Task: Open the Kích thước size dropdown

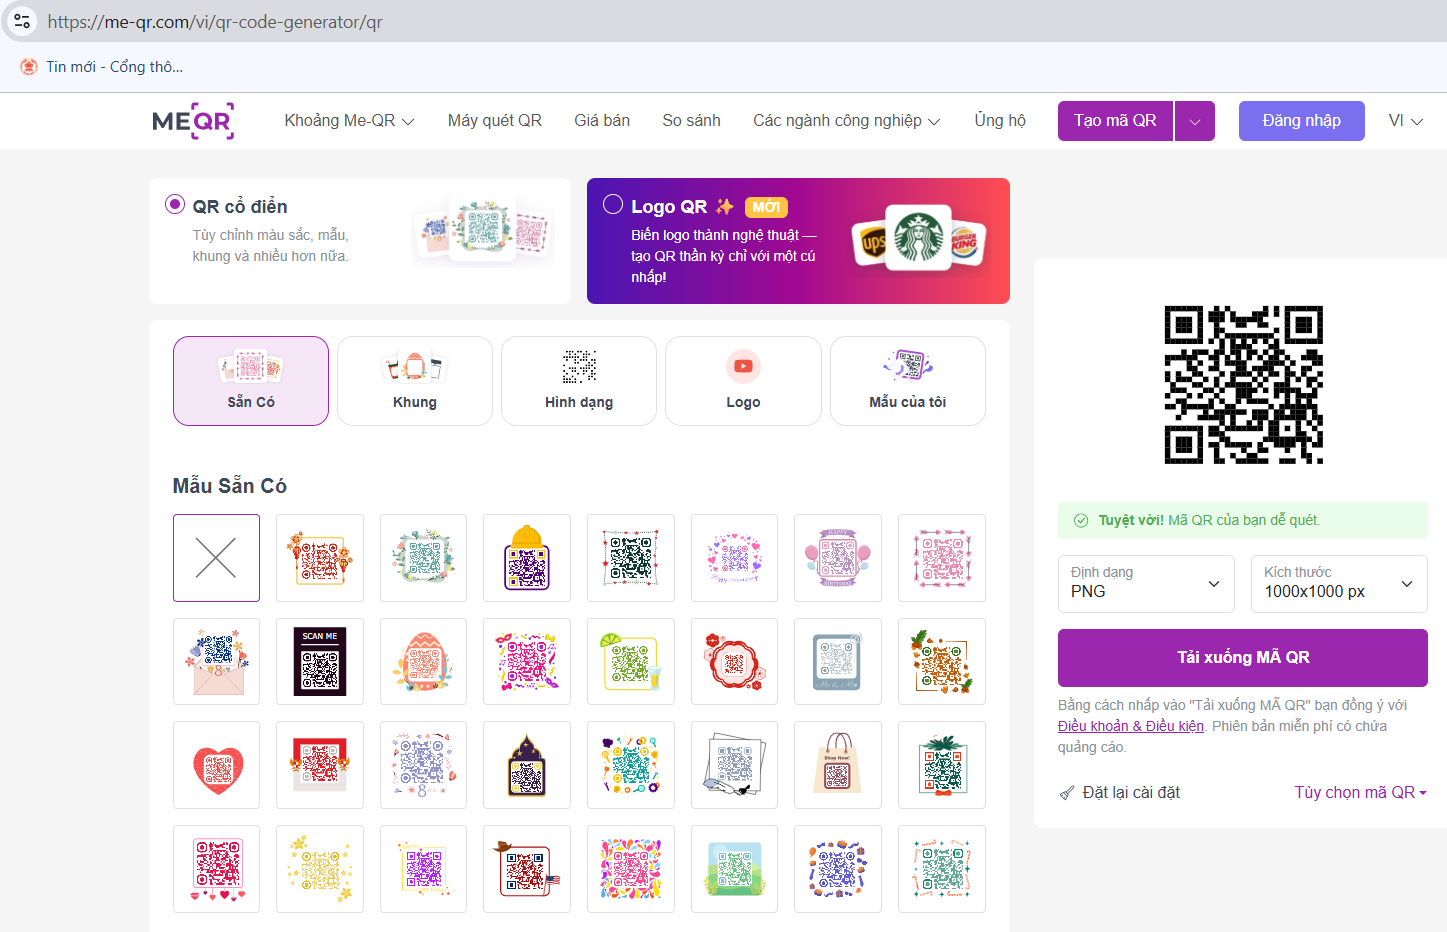Action: [x=1339, y=584]
